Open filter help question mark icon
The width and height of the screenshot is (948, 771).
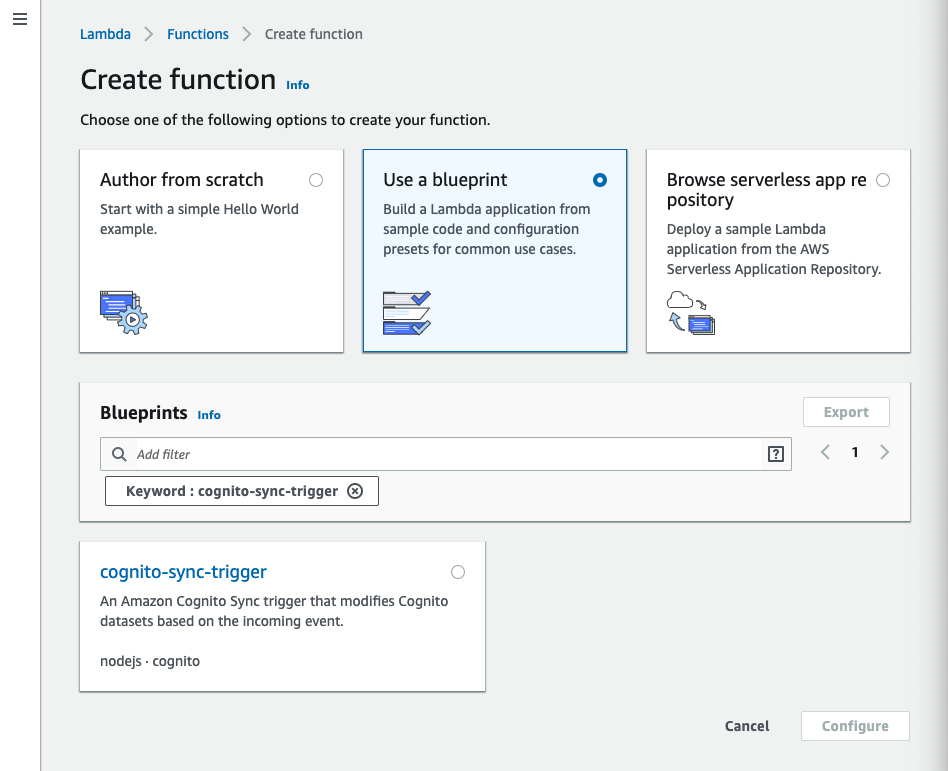point(776,454)
